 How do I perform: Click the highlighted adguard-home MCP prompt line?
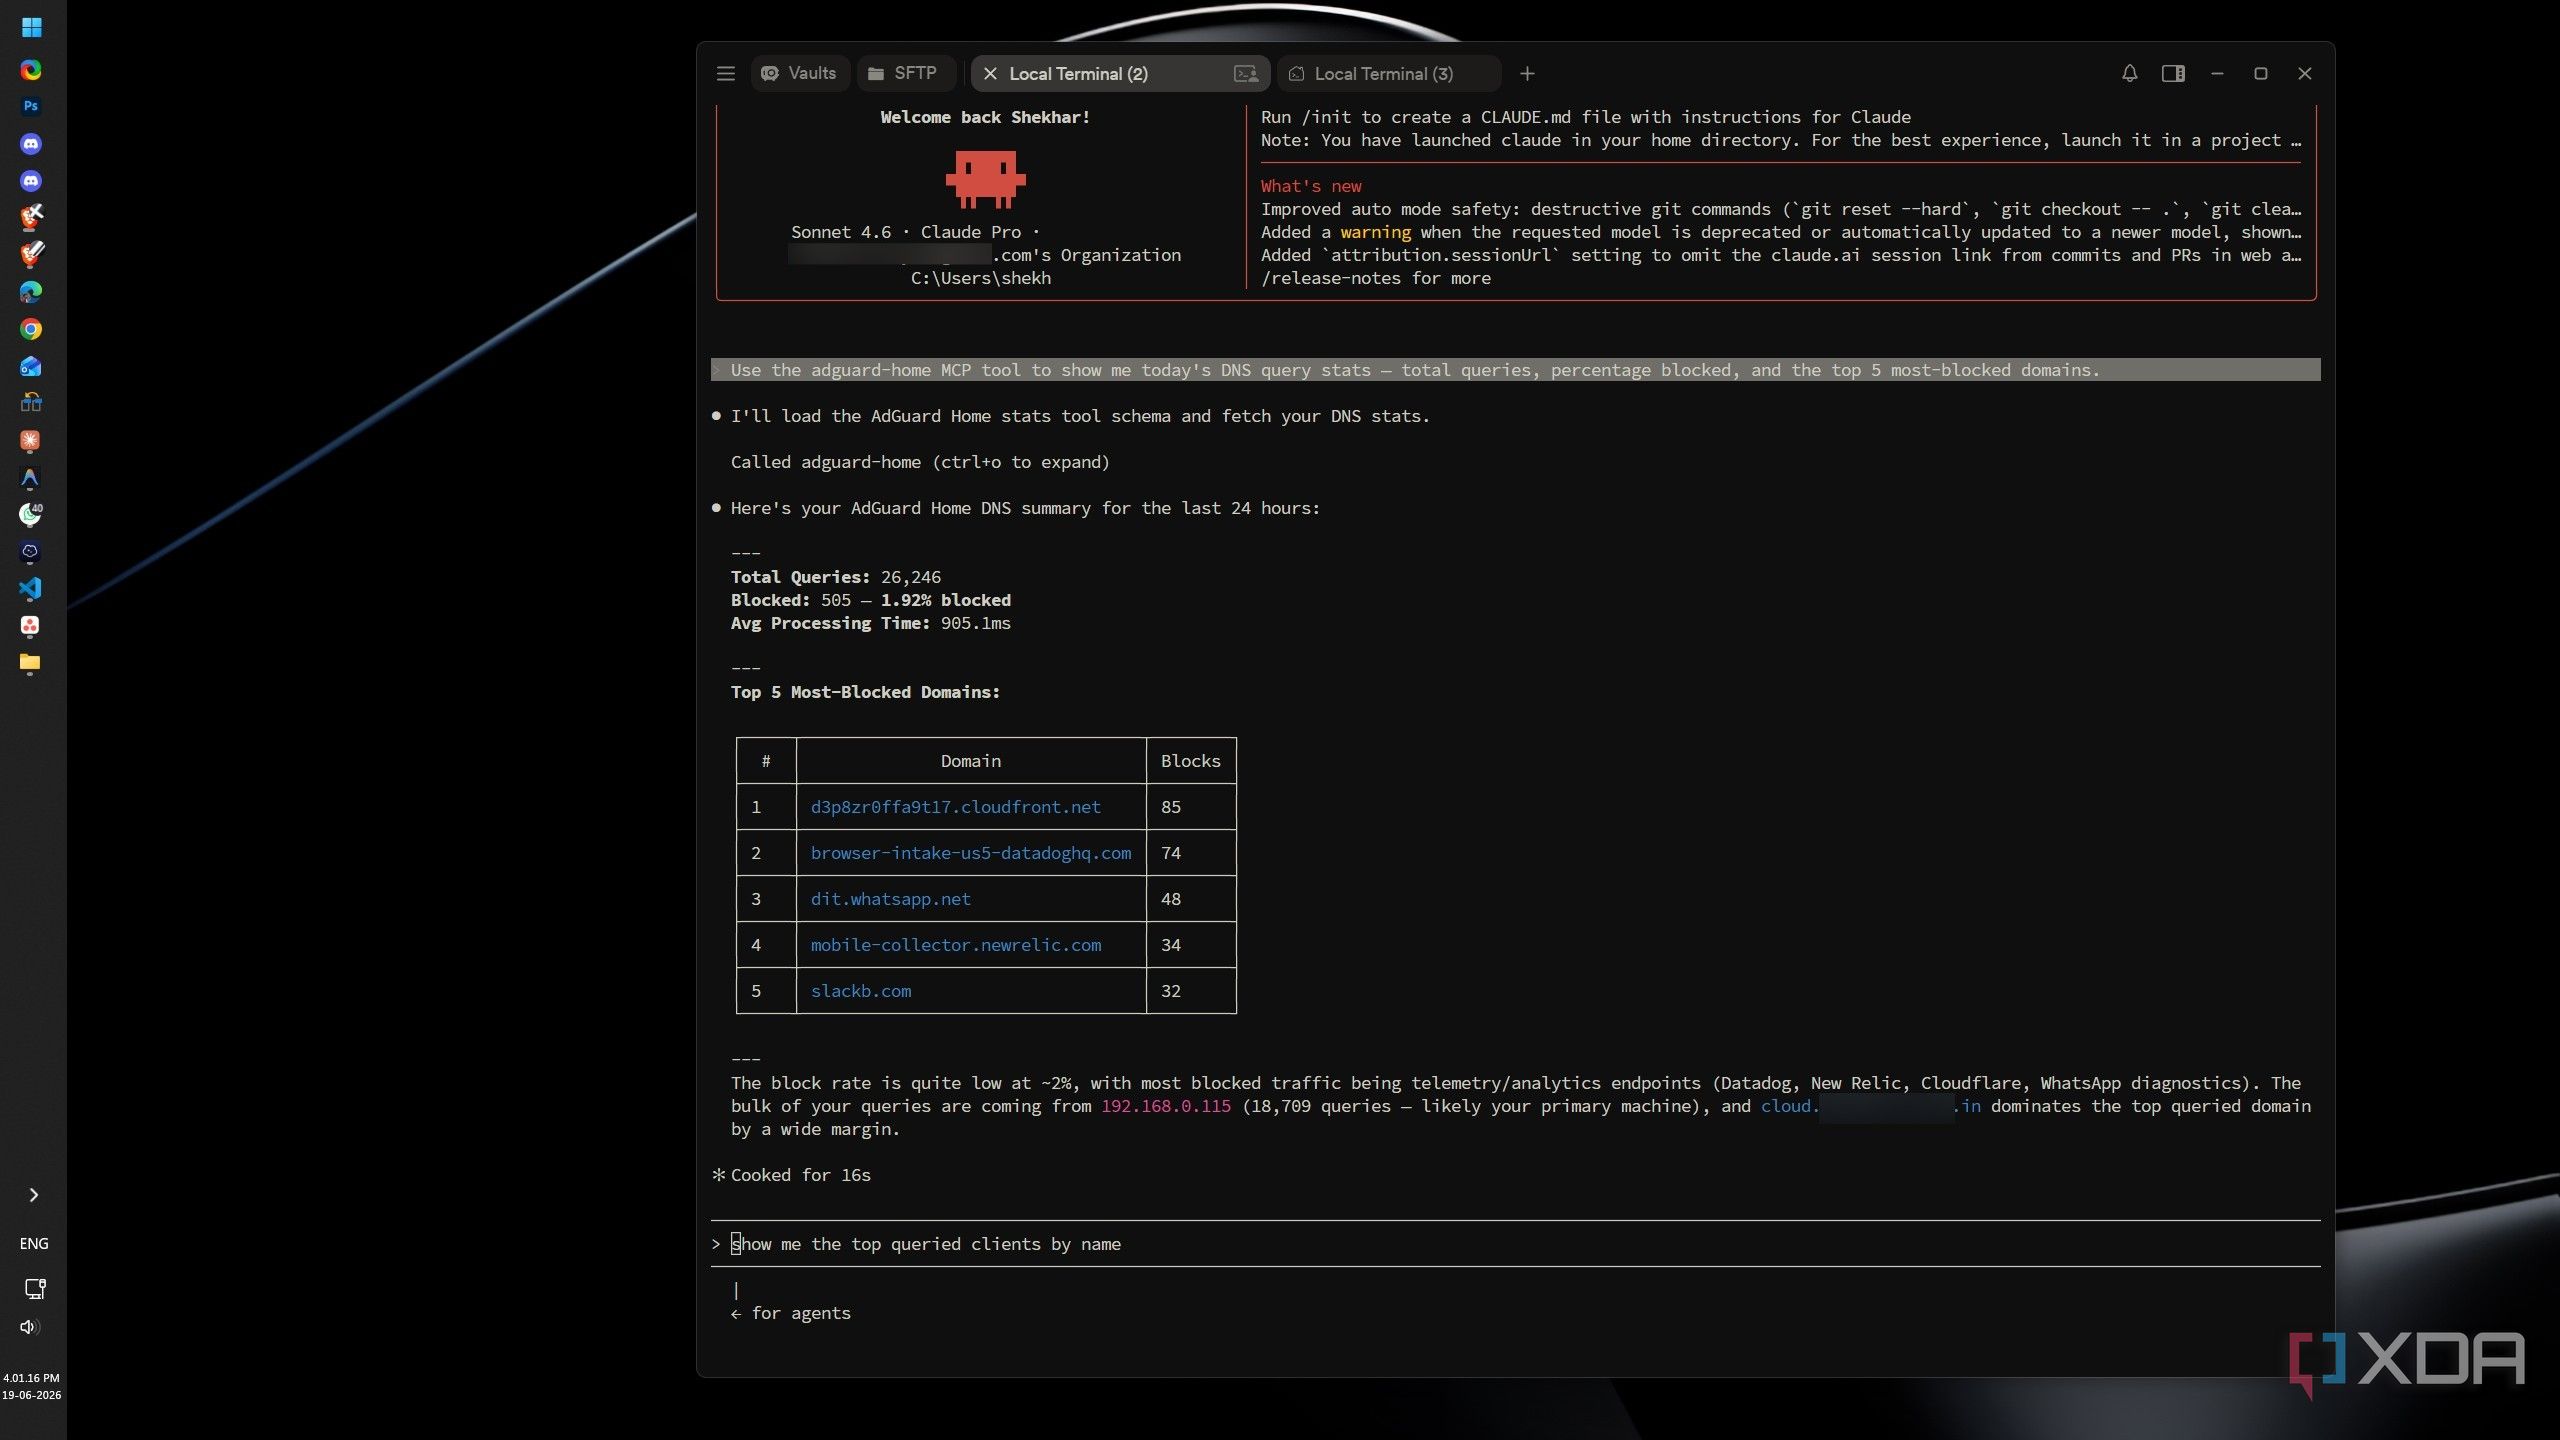tap(1515, 370)
